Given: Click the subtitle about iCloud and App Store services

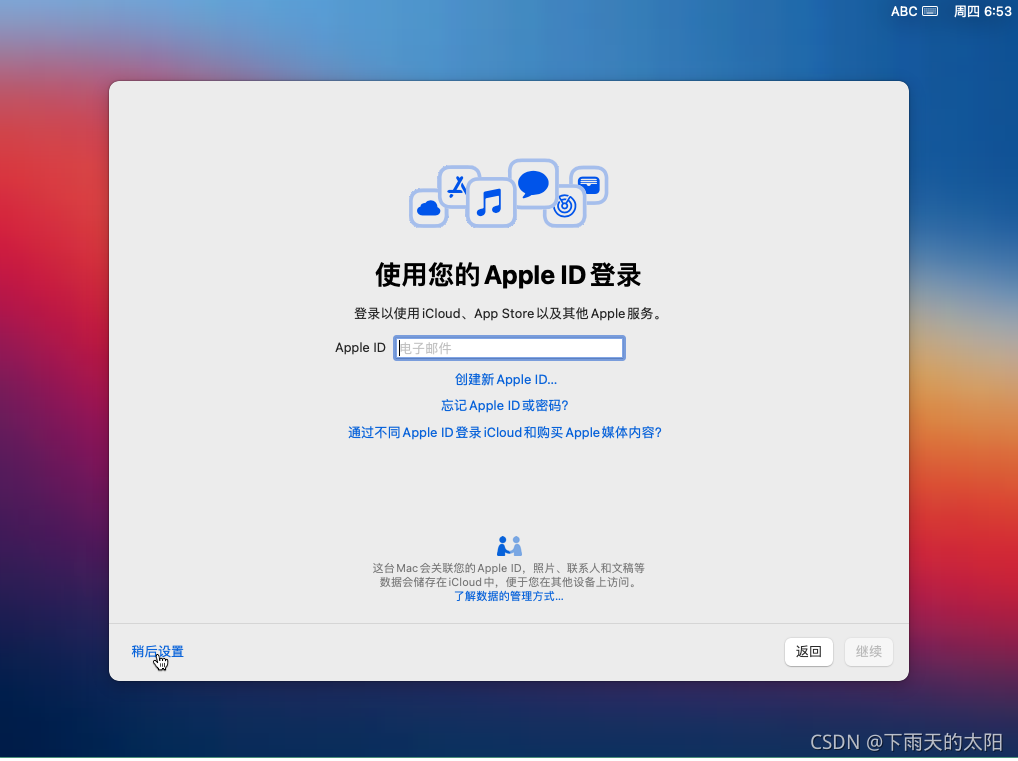Looking at the screenshot, I should 508,314.
